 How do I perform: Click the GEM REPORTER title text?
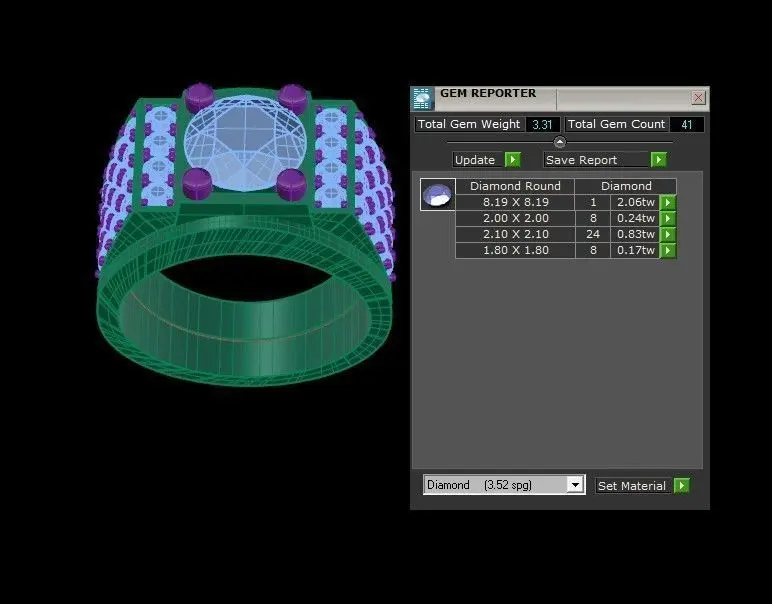(x=488, y=93)
